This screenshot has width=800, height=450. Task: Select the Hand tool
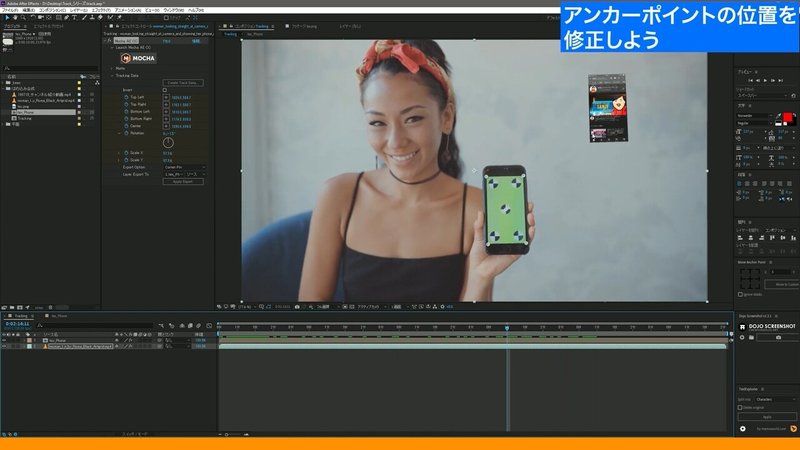click(15, 17)
